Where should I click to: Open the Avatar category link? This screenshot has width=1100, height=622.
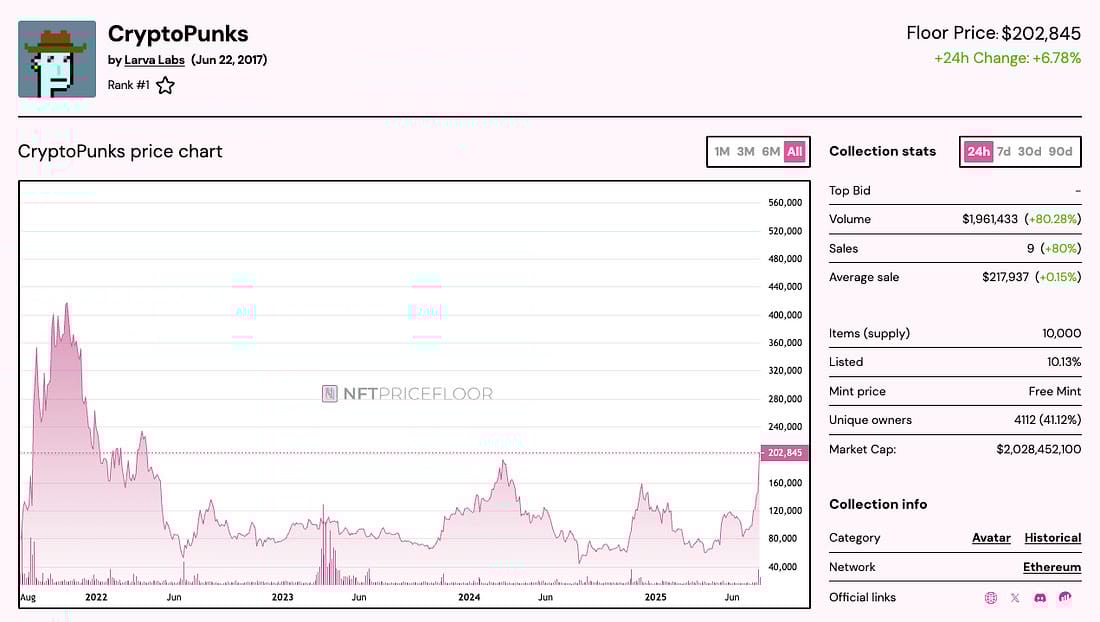pyautogui.click(x=991, y=538)
